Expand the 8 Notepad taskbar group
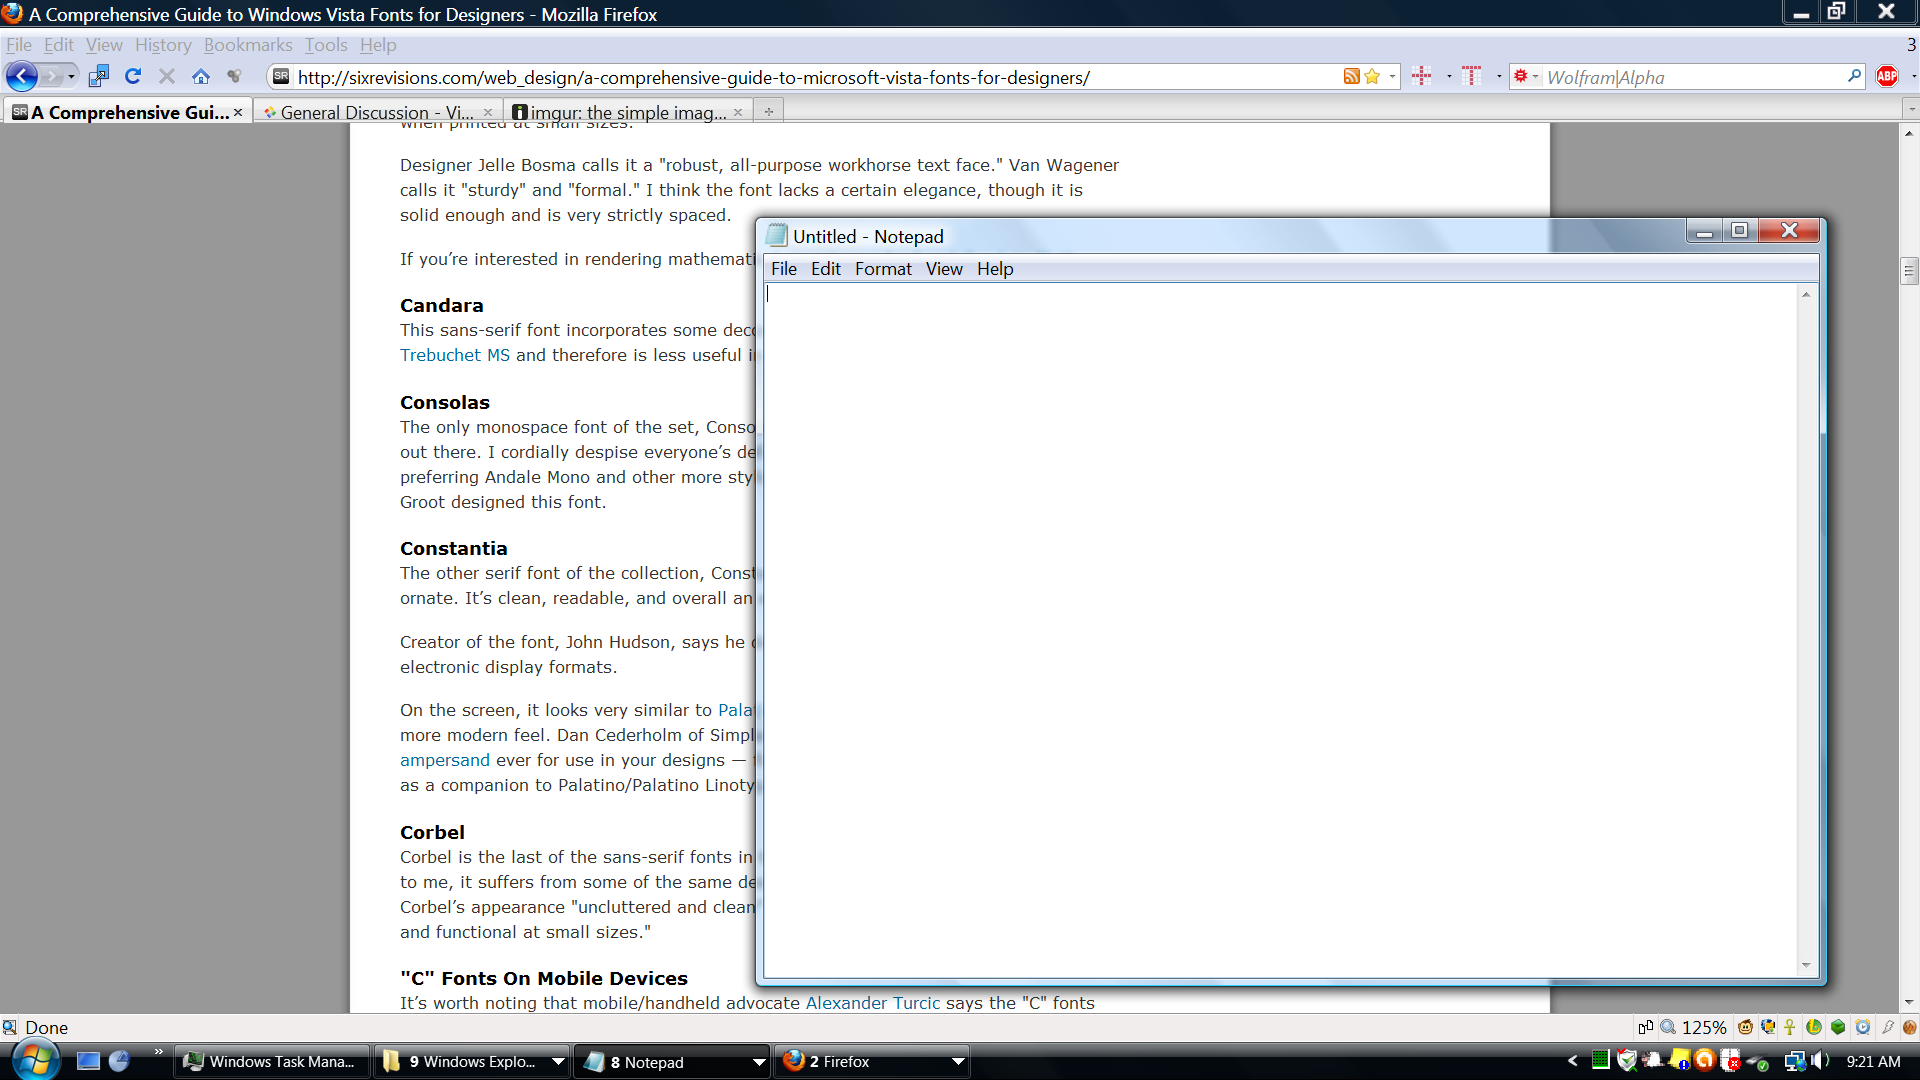Viewport: 1920px width, 1080px height. coord(759,1062)
